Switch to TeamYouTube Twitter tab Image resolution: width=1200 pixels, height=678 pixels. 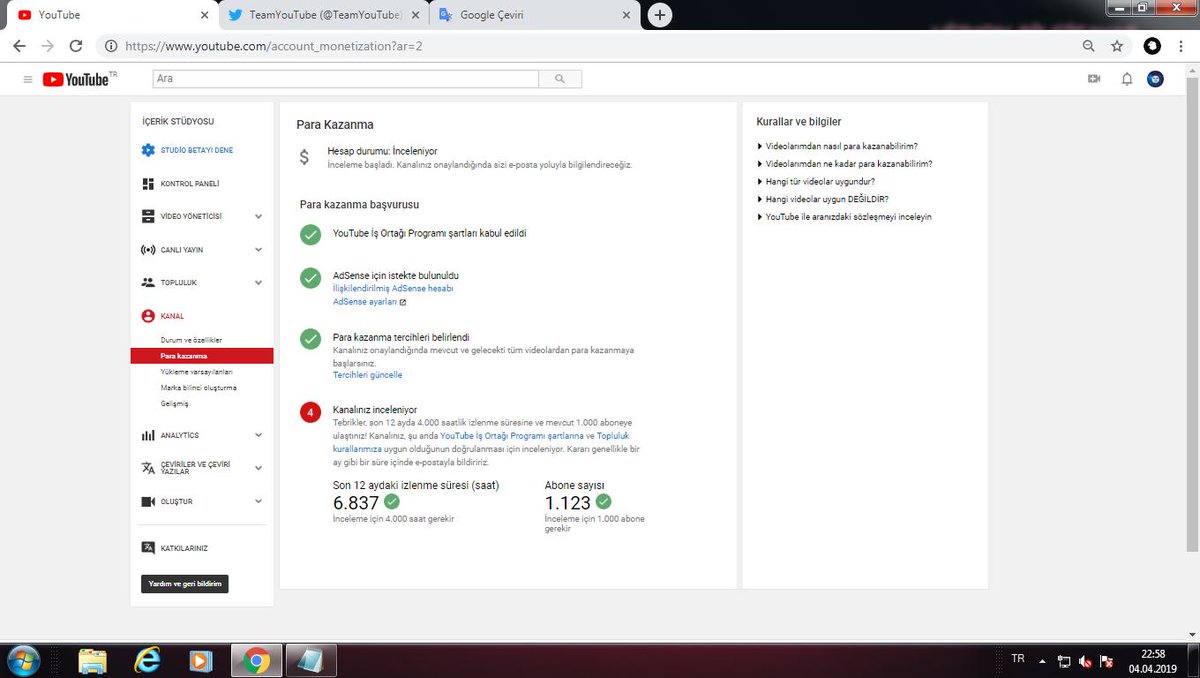(322, 15)
